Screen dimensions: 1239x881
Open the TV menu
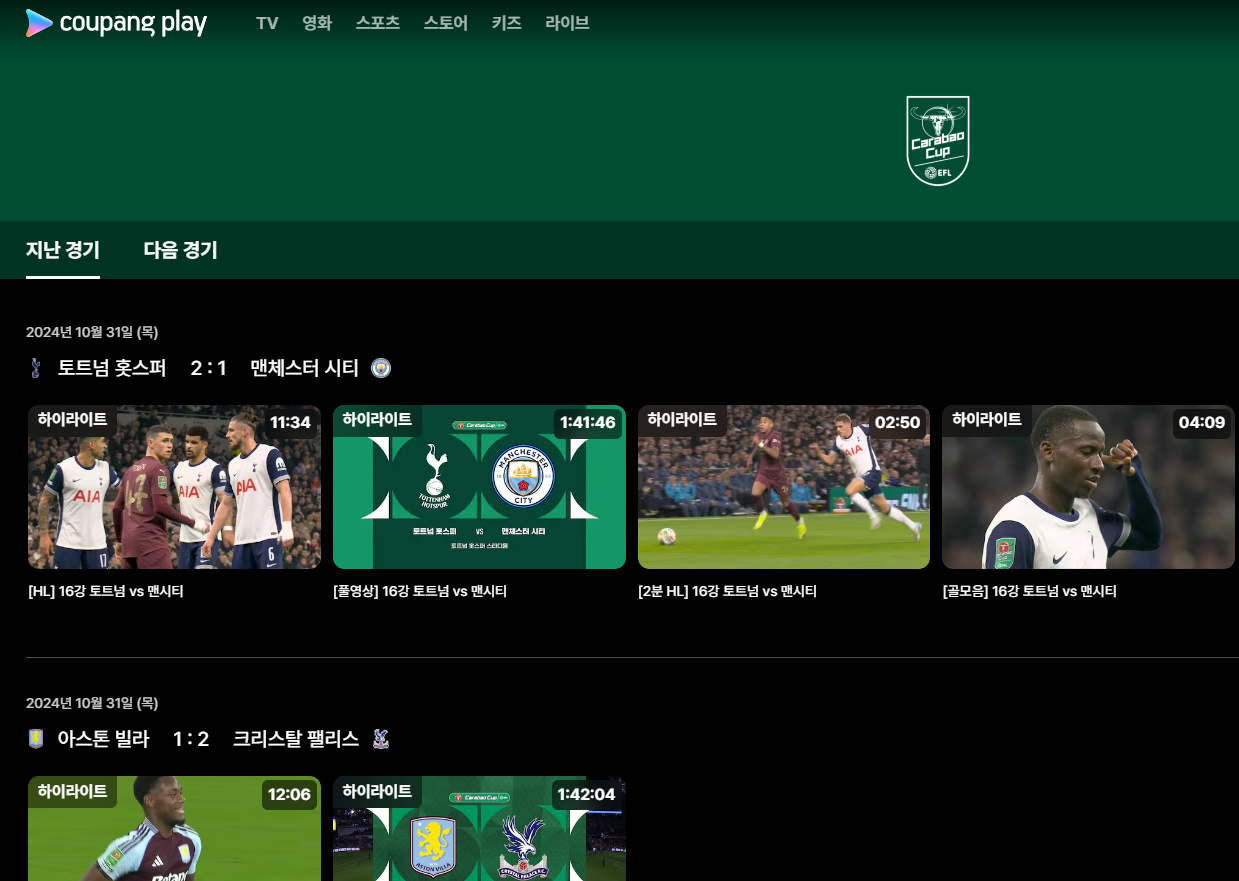[x=267, y=23]
